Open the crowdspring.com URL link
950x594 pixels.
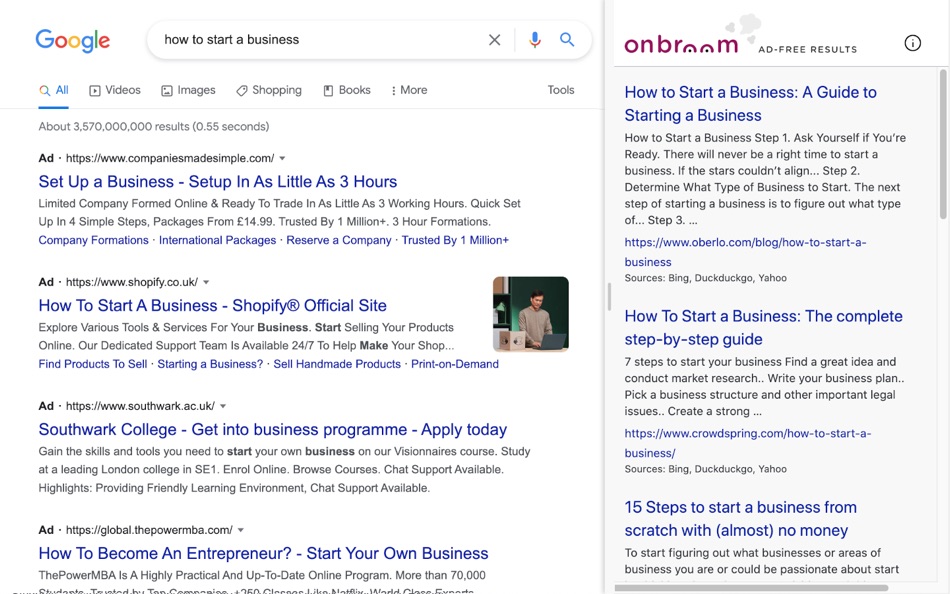748,443
